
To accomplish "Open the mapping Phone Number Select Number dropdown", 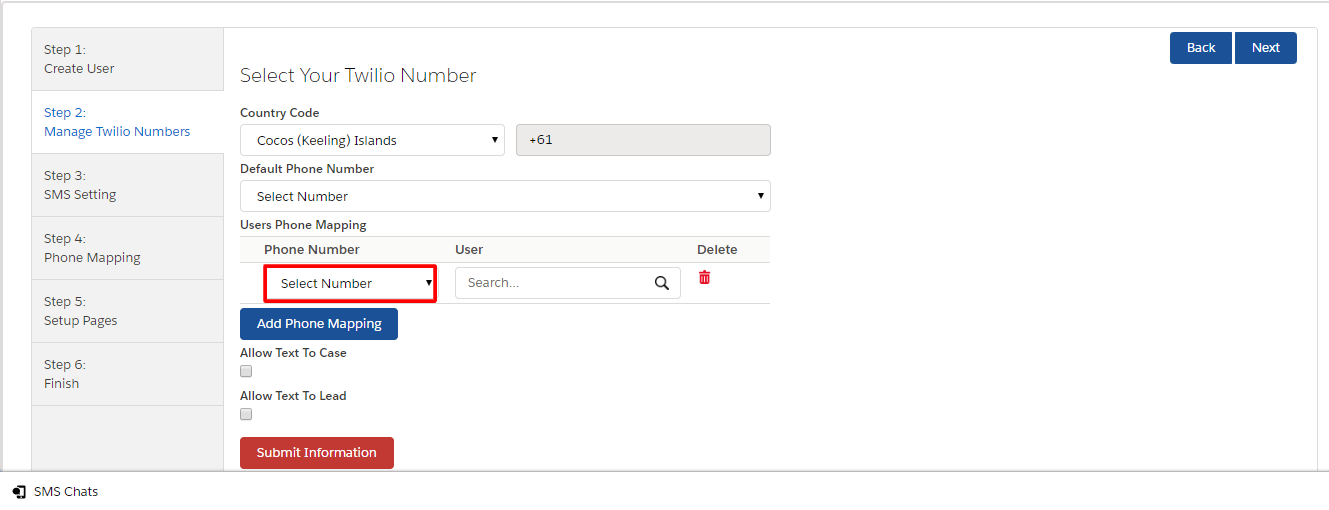I will coord(350,283).
